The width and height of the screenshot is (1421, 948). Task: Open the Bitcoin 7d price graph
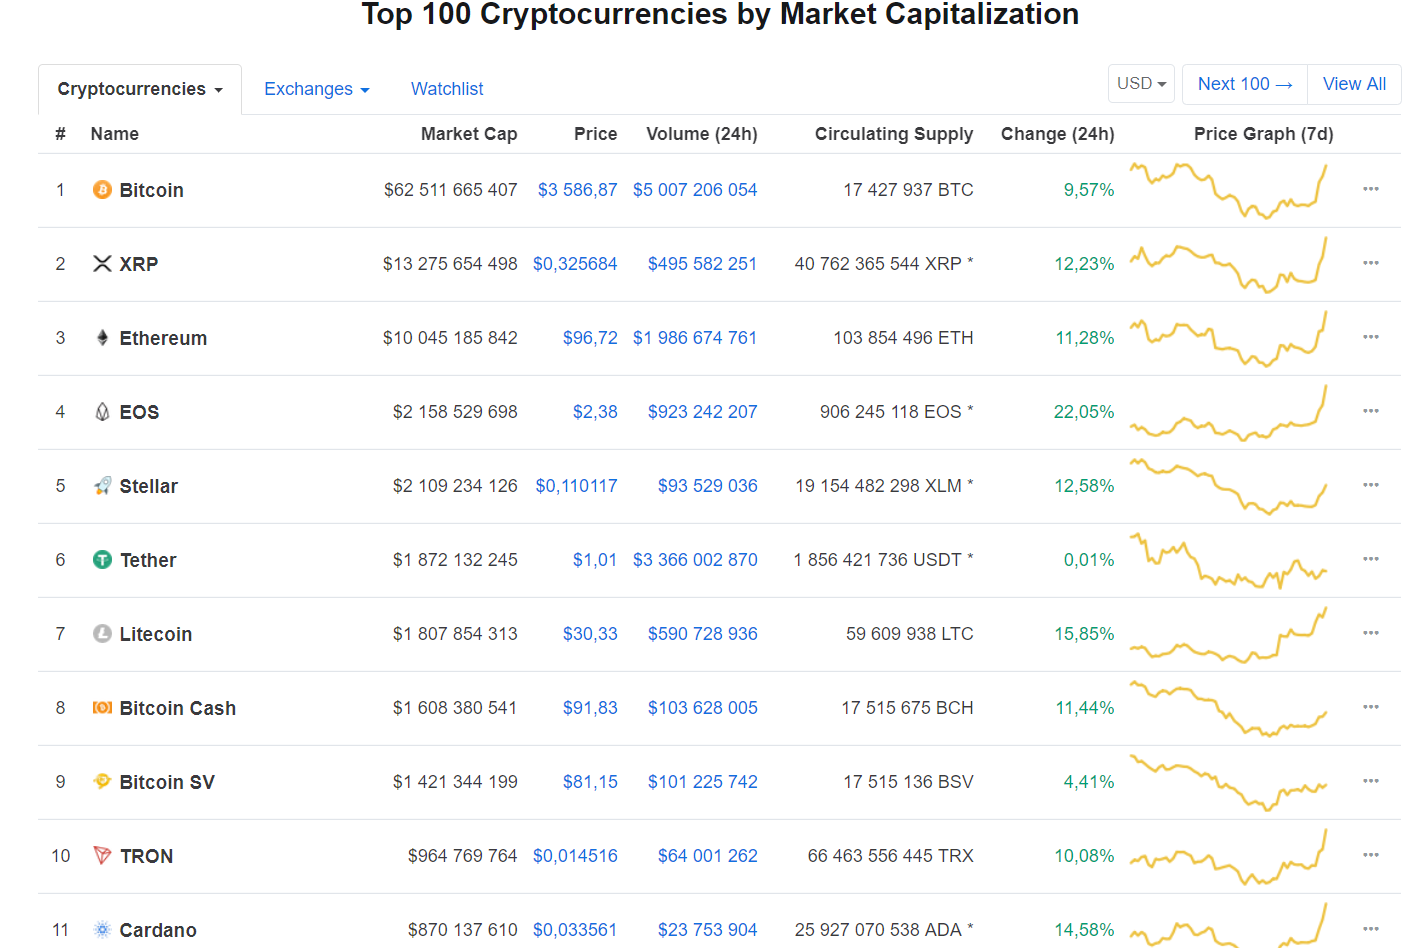click(x=1229, y=190)
